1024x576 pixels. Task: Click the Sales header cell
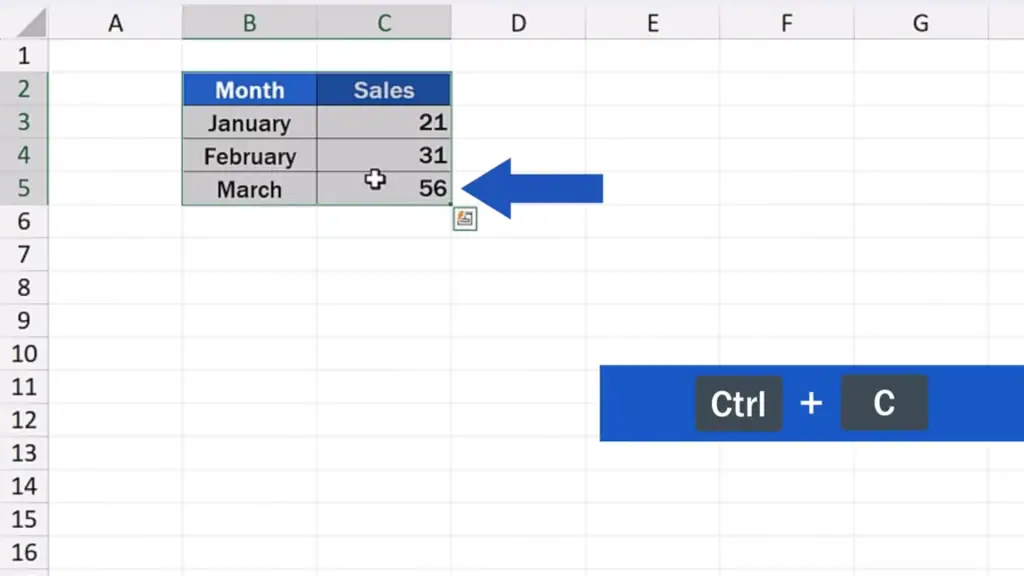click(384, 89)
